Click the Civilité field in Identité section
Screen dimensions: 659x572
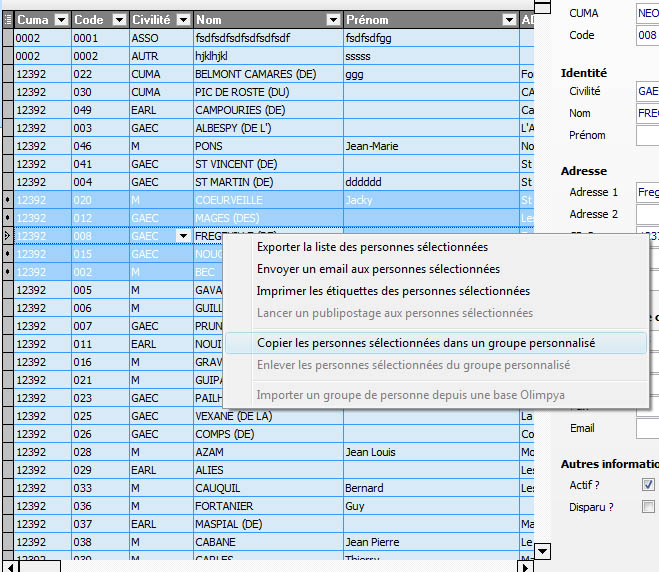point(648,91)
